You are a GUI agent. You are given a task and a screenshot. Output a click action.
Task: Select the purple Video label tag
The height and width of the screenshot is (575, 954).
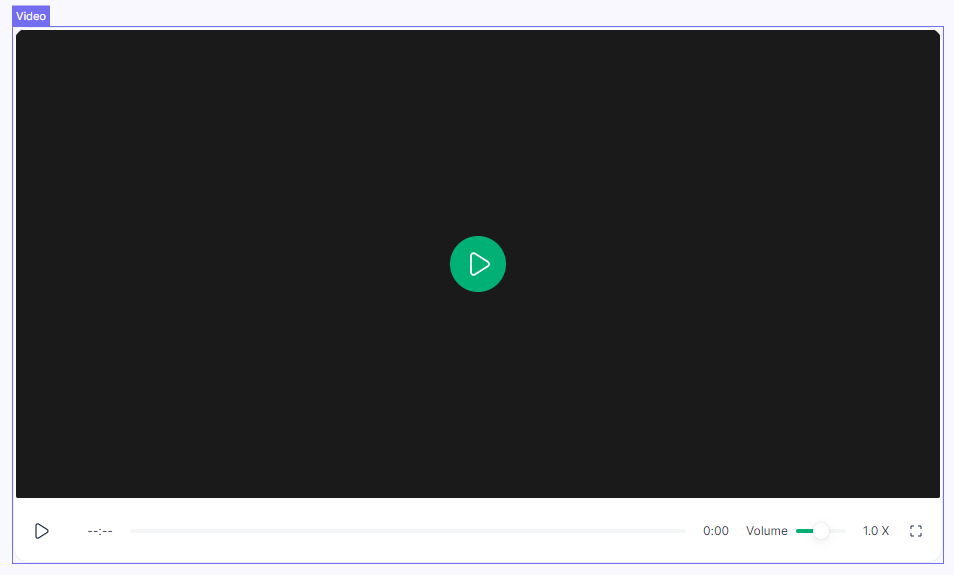pos(31,16)
